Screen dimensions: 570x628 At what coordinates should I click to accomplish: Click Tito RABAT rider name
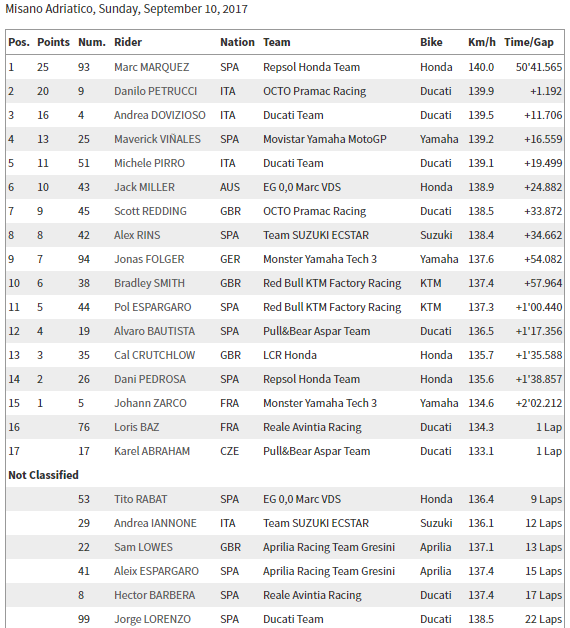[141, 499]
